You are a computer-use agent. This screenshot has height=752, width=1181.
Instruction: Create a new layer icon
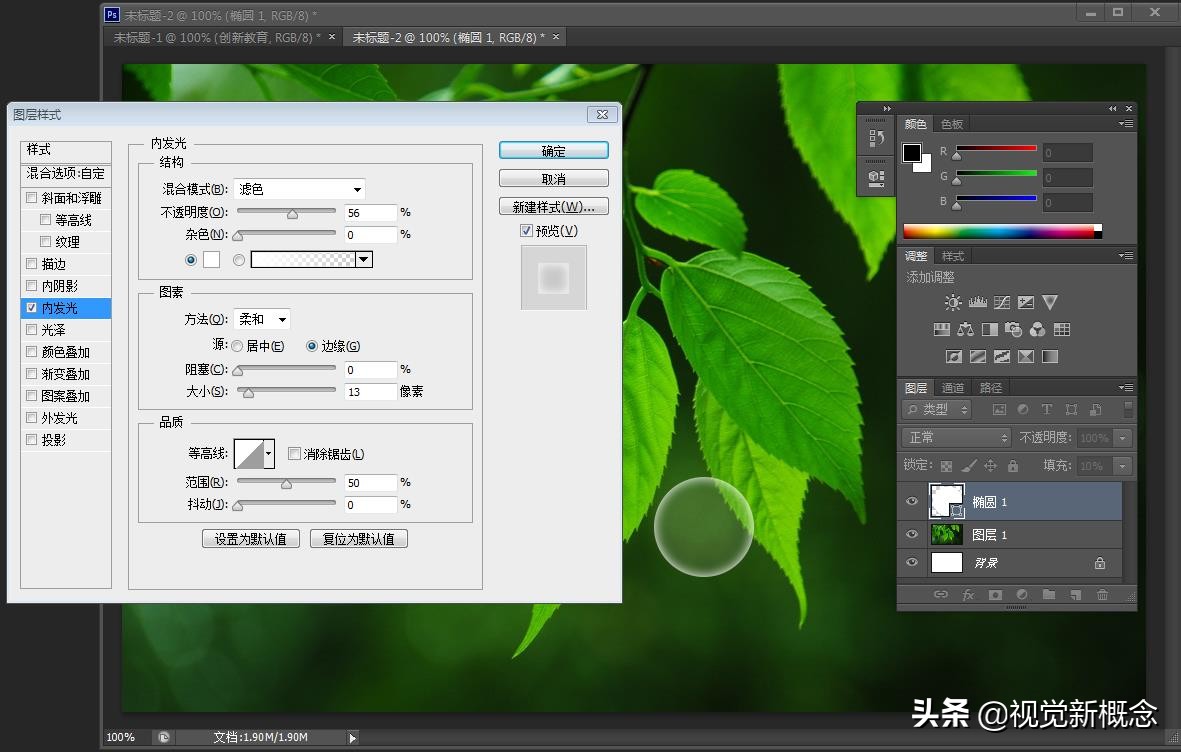[1076, 595]
